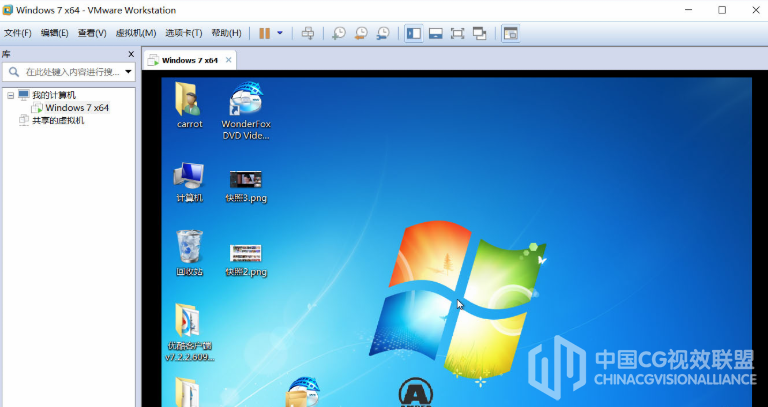The width and height of the screenshot is (768, 407).
Task: Open the 文件(F) menu
Action: pos(18,33)
